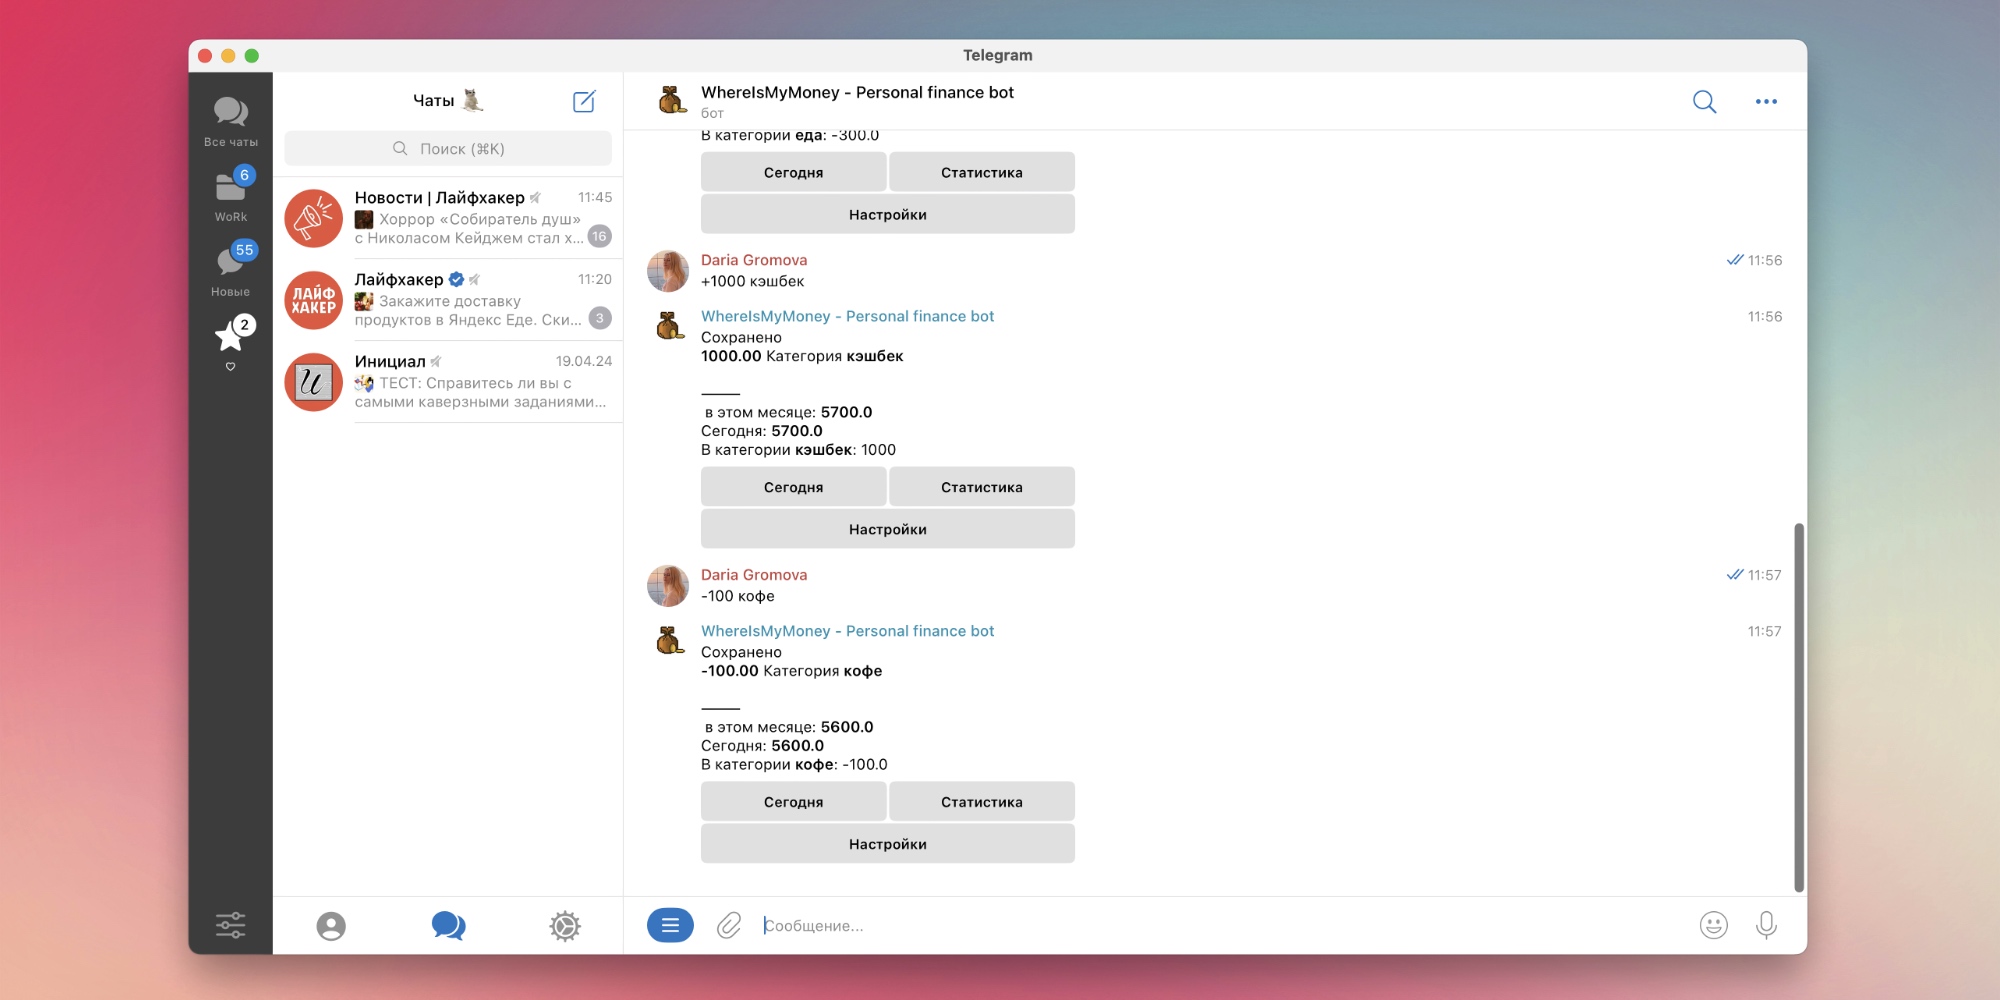2000x1000 pixels.
Task: Open the three-dots chat options menu
Action: [1766, 101]
